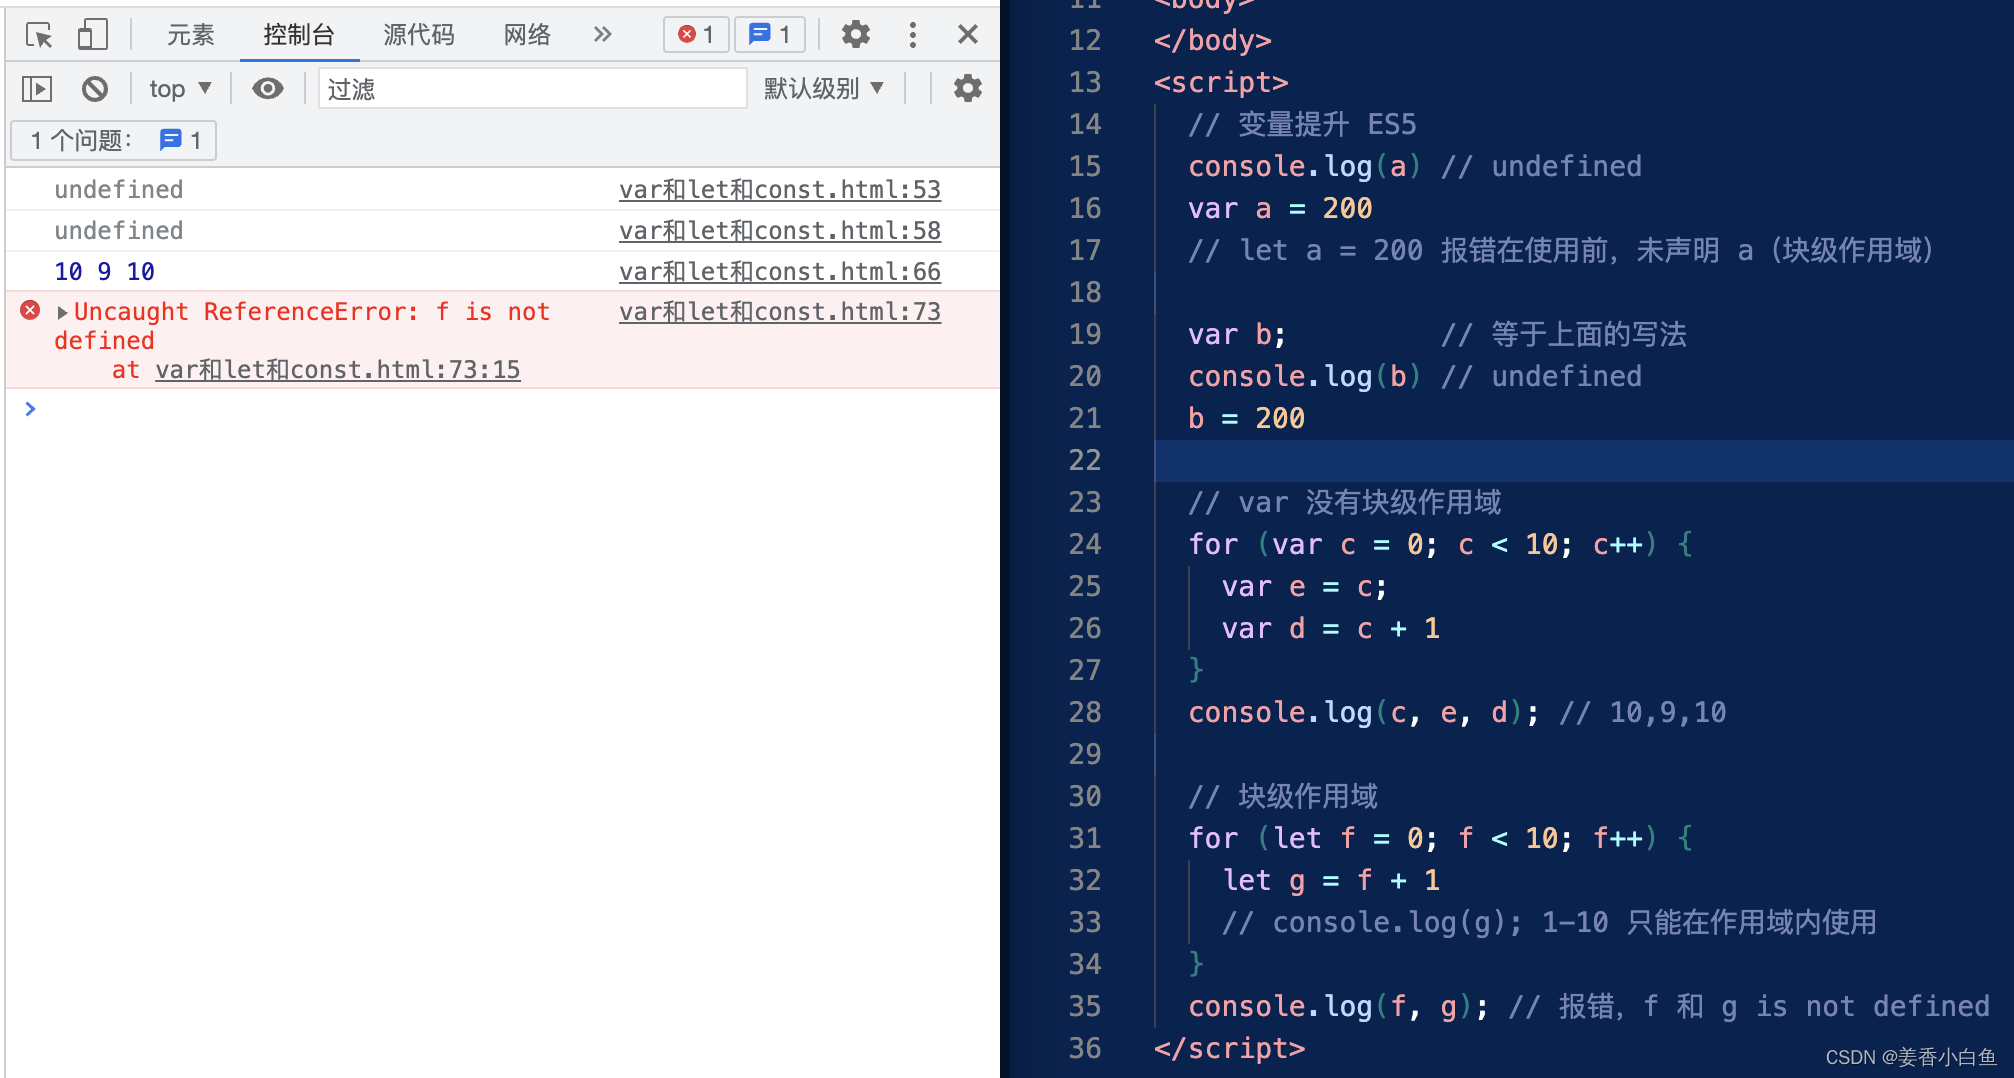Select the first 'undefined' console output
This screenshot has width=2014, height=1078.
coord(119,189)
